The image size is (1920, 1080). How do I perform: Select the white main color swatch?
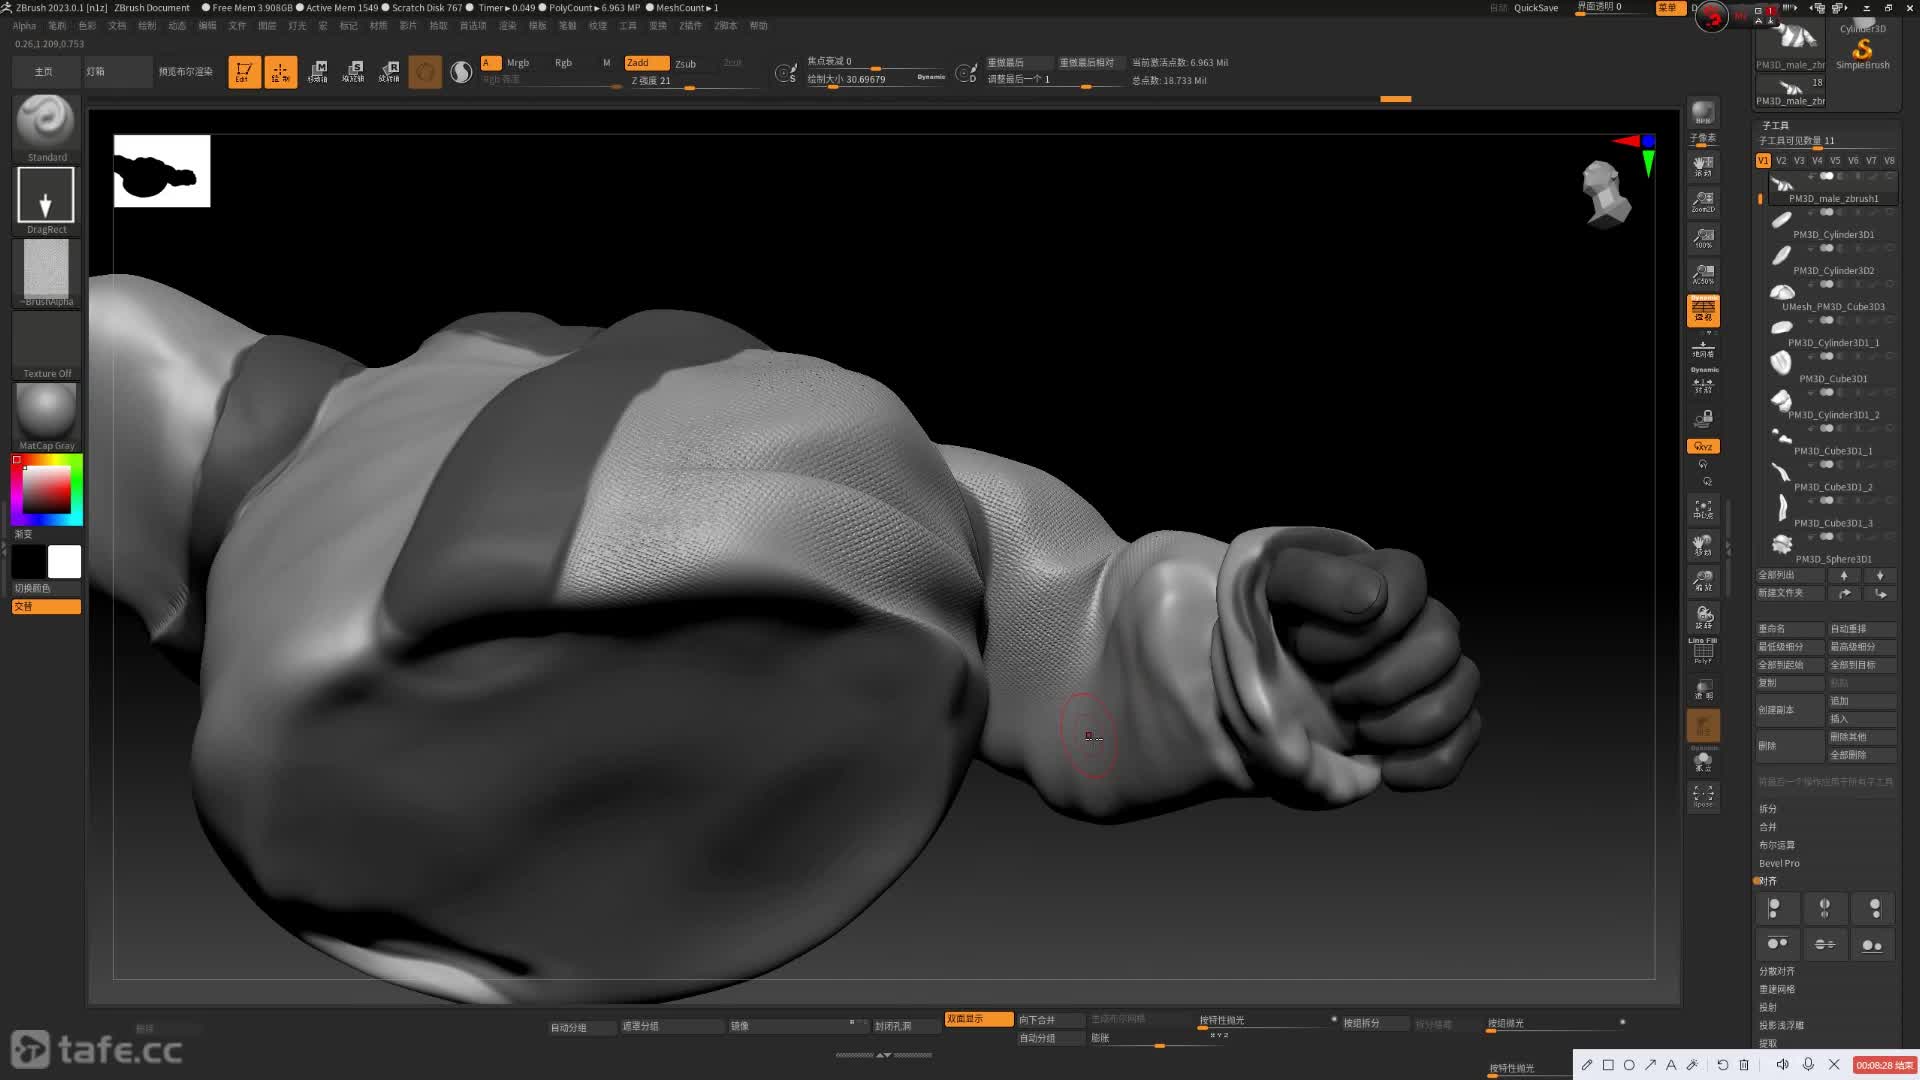pos(64,561)
